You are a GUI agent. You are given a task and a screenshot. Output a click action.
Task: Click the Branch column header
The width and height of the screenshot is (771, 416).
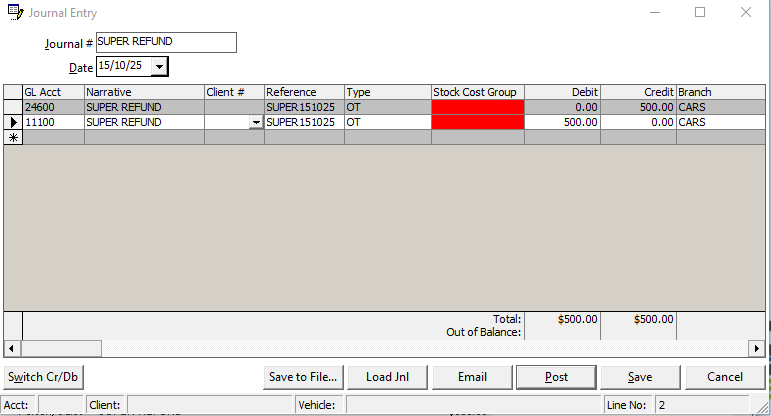[721, 92]
